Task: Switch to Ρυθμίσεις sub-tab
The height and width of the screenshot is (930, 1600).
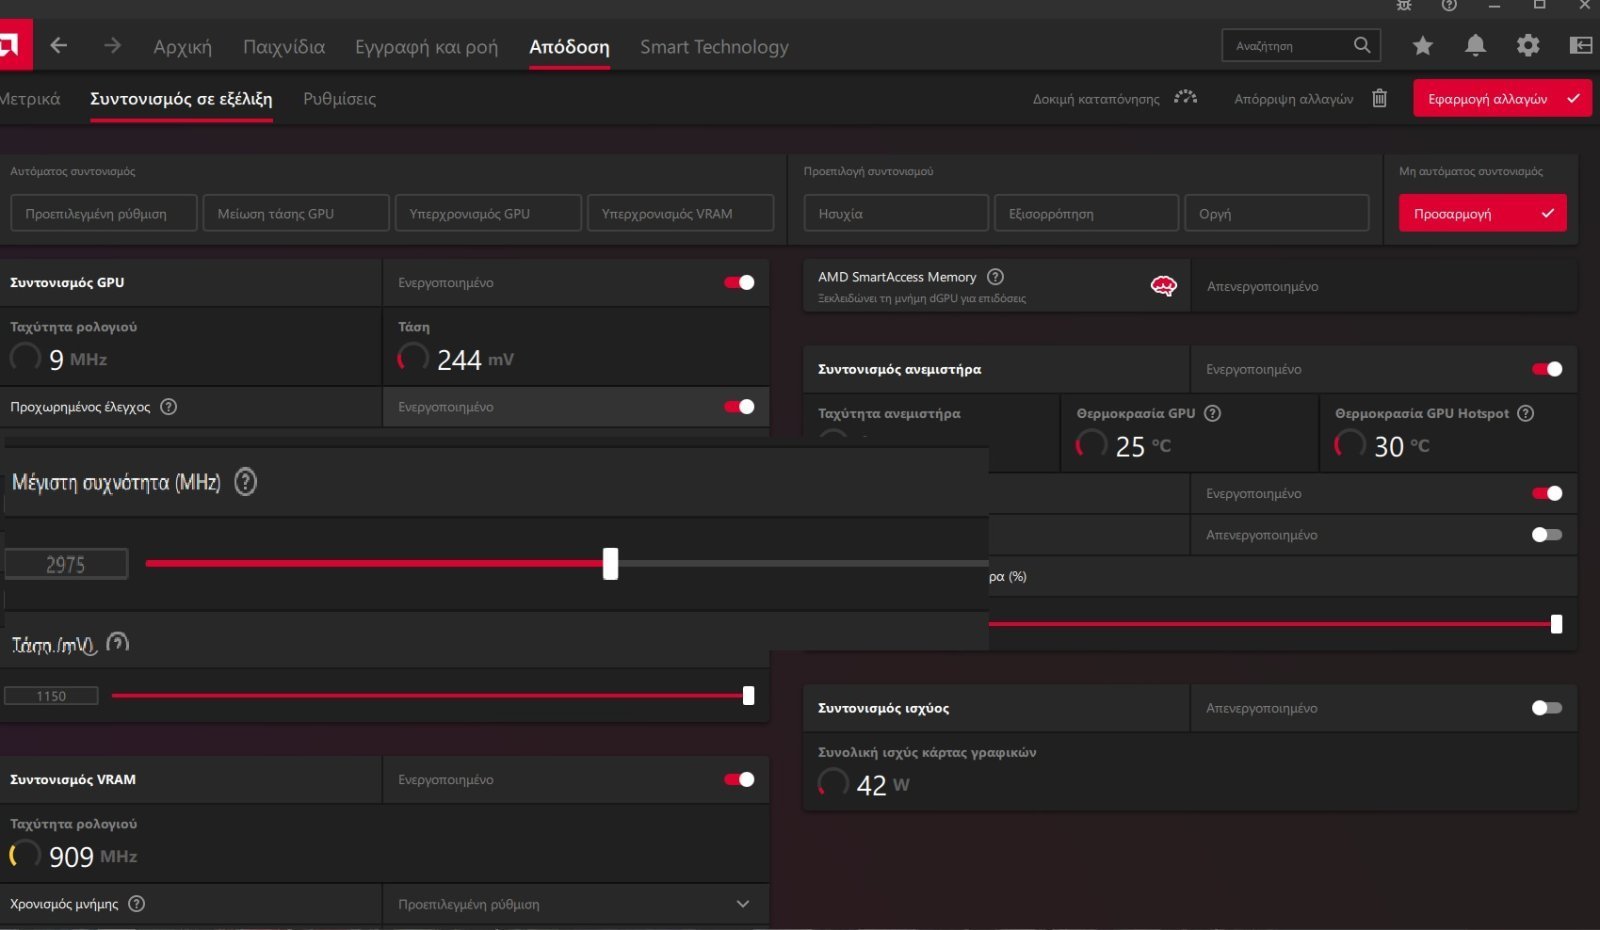Action: pyautogui.click(x=339, y=98)
